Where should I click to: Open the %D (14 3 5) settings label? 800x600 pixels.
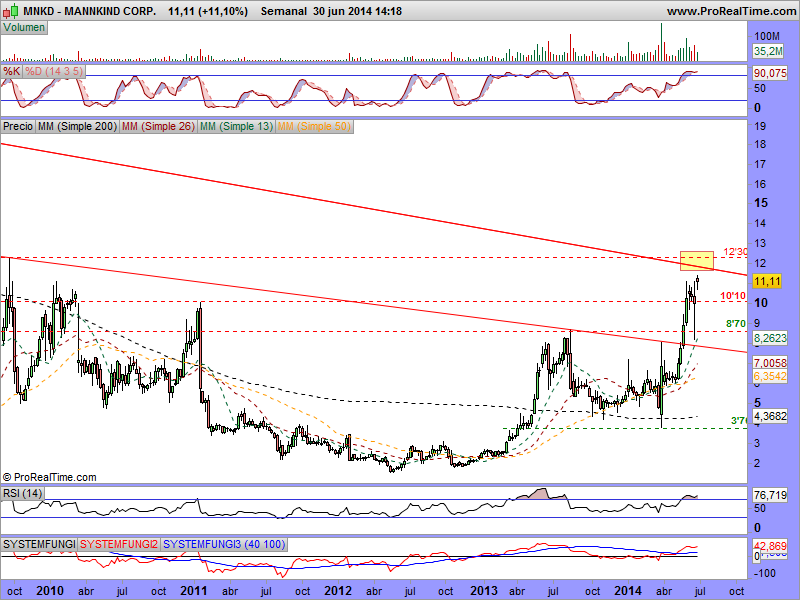pos(54,71)
